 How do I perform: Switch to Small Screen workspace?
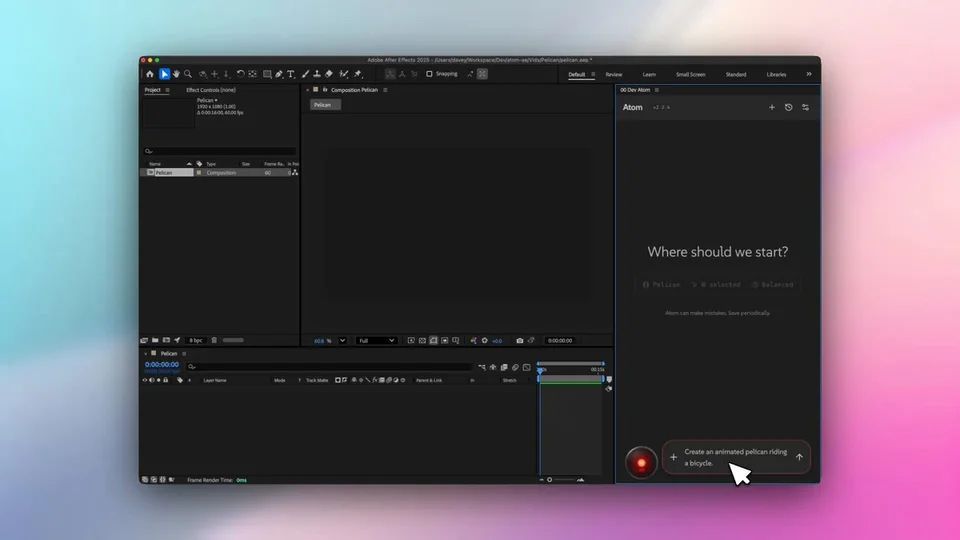(x=691, y=75)
